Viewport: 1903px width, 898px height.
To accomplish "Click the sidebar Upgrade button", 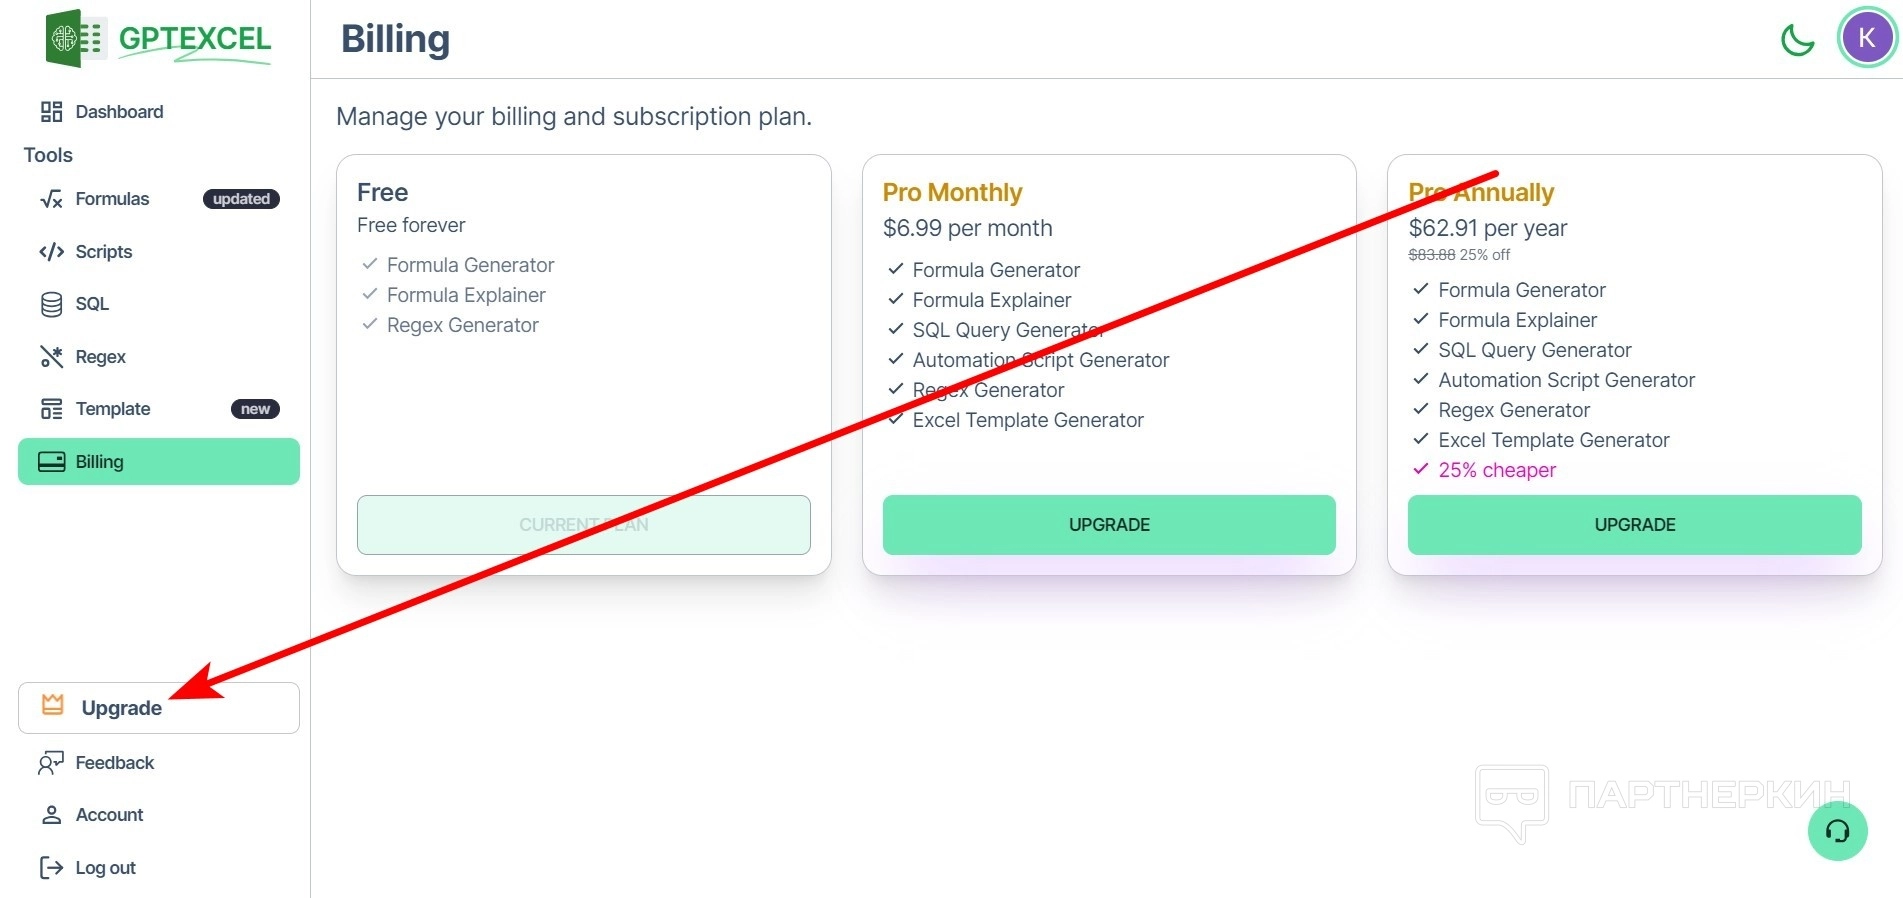I will 159,708.
